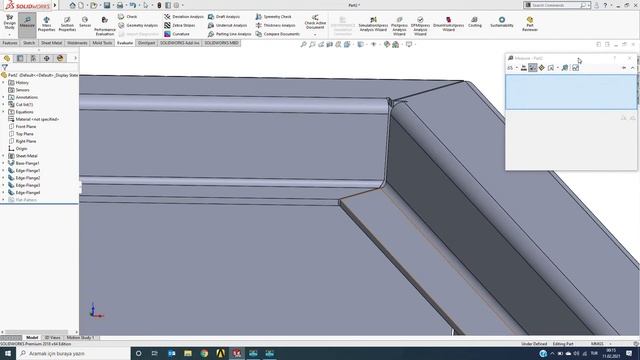Click the filter icon in feature tree
640x360 pixels.
click(x=4, y=67)
